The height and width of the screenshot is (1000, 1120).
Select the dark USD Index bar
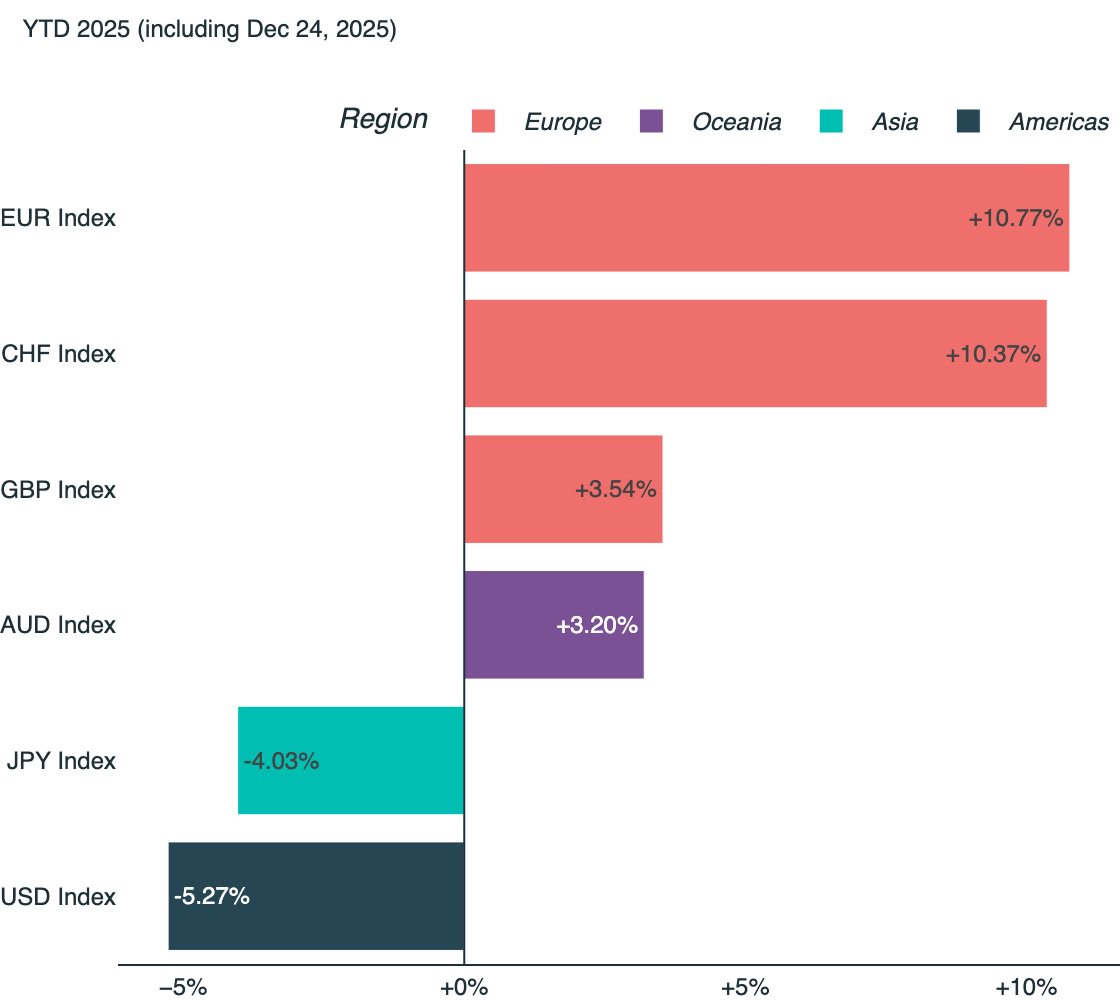point(316,896)
